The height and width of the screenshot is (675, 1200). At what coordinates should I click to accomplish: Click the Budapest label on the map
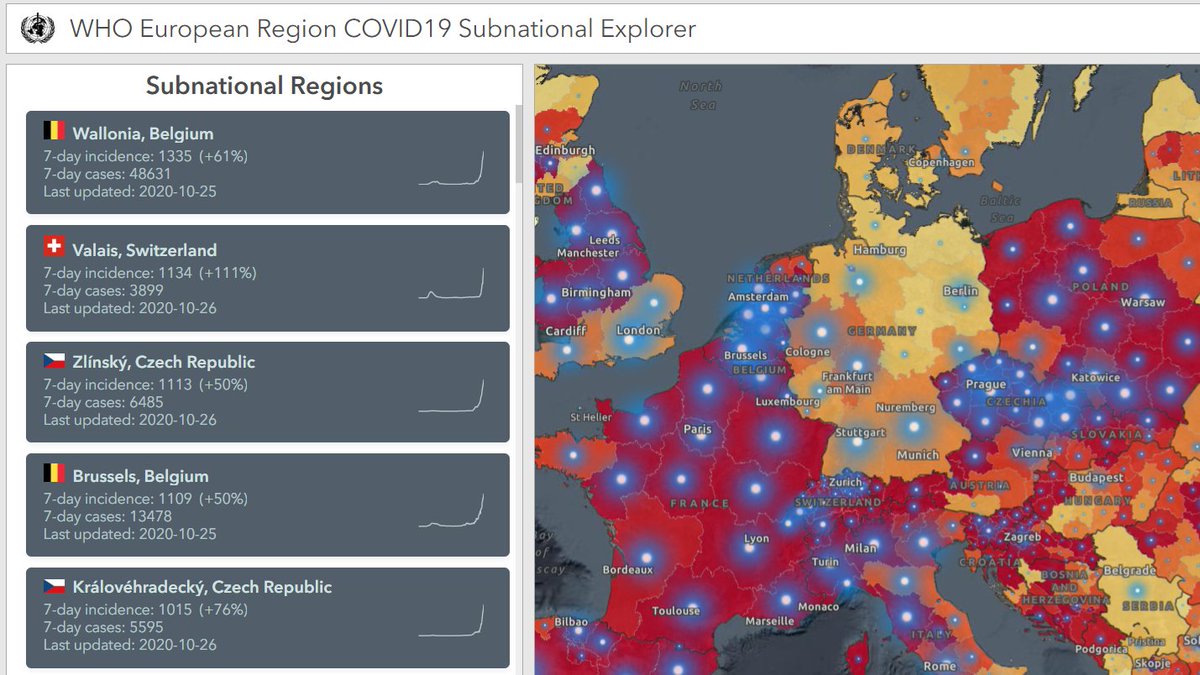coord(1096,478)
